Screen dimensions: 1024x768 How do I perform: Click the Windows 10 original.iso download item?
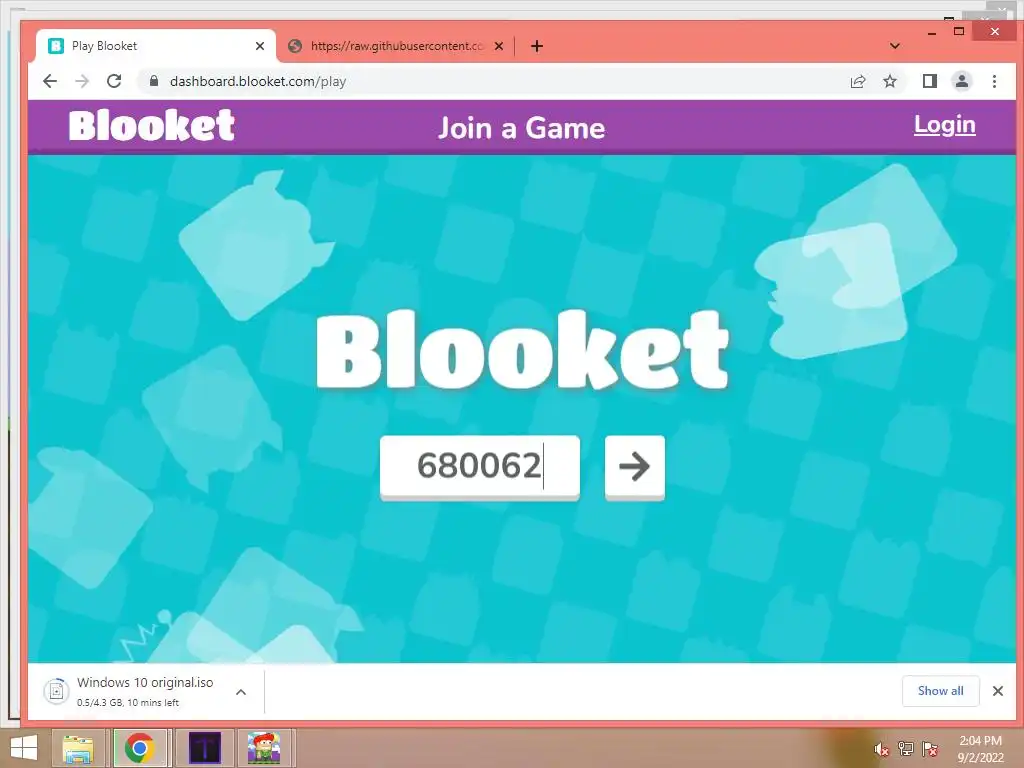pos(145,691)
